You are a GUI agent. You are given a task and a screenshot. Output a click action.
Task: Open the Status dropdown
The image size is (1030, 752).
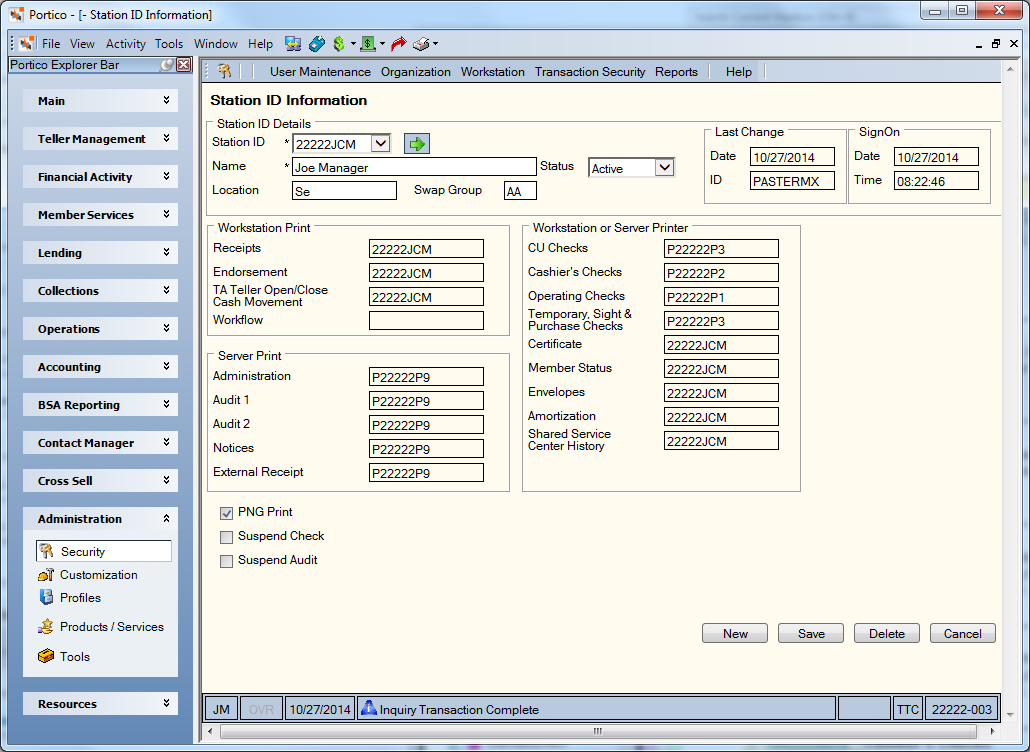point(664,167)
